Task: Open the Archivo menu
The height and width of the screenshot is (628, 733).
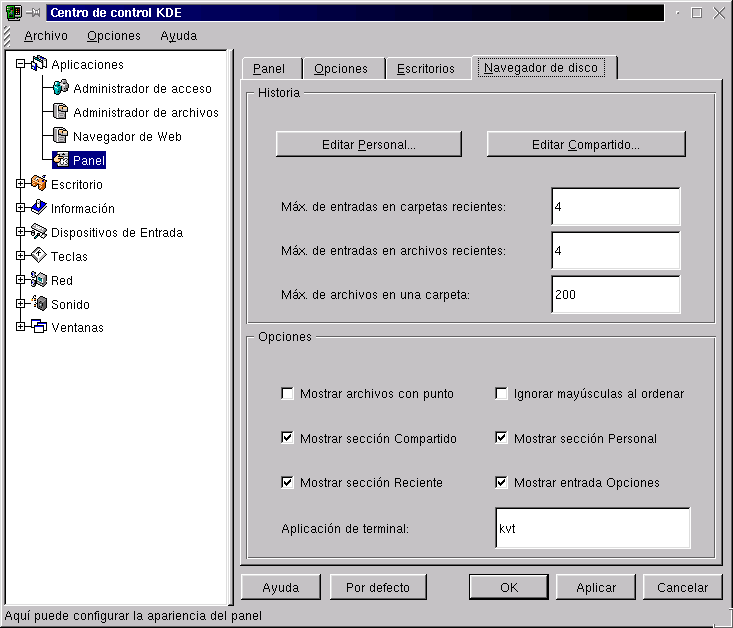Action: point(46,36)
